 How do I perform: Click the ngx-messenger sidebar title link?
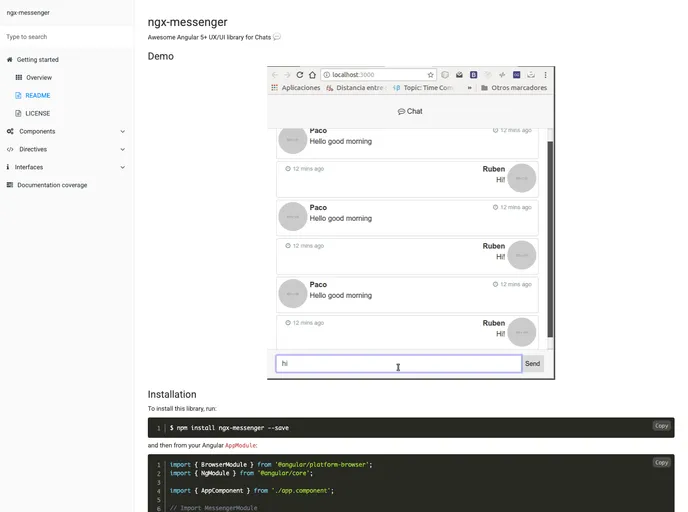pyautogui.click(x=28, y=13)
